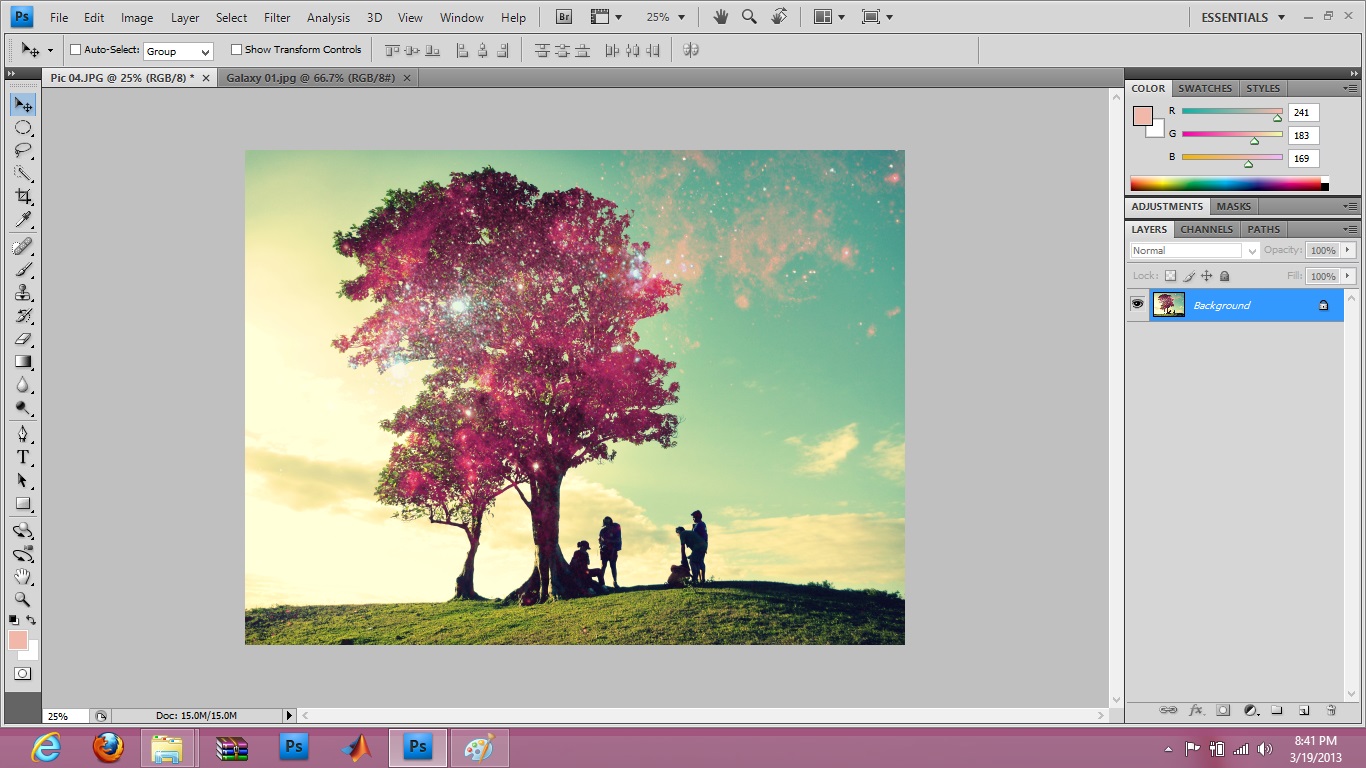
Task: Switch to the Galaxy 01.jpg document tab
Action: [310, 78]
